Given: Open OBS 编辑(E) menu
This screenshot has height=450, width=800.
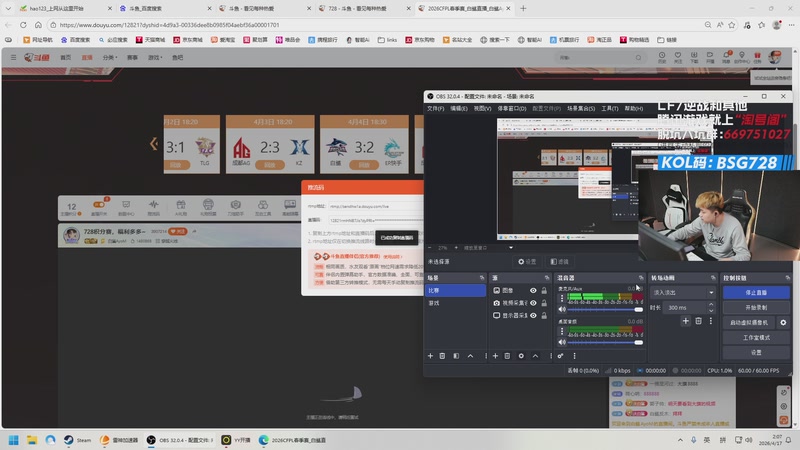Looking at the screenshot, I should (459, 108).
